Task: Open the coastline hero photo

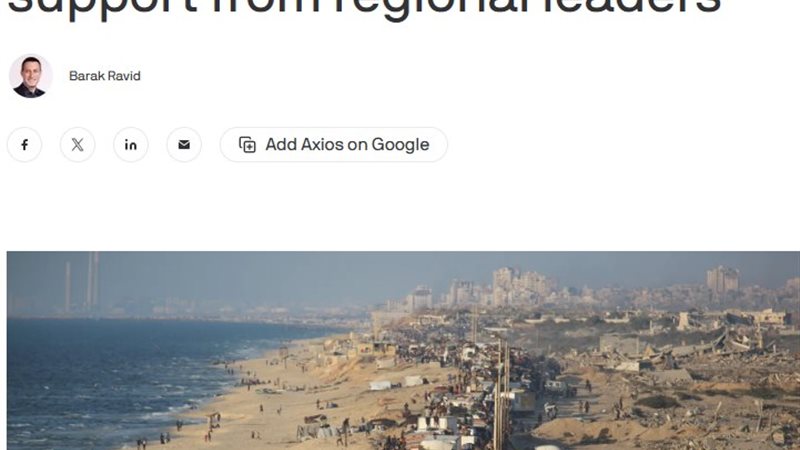Action: click(403, 351)
